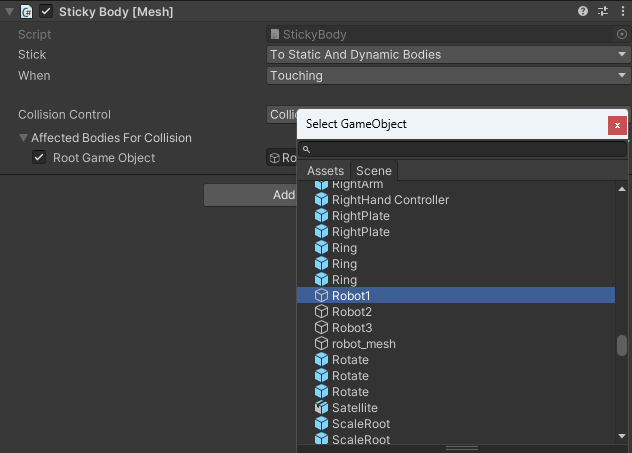The width and height of the screenshot is (632, 453).
Task: Select the Robot1 list entry
Action: click(x=456, y=295)
